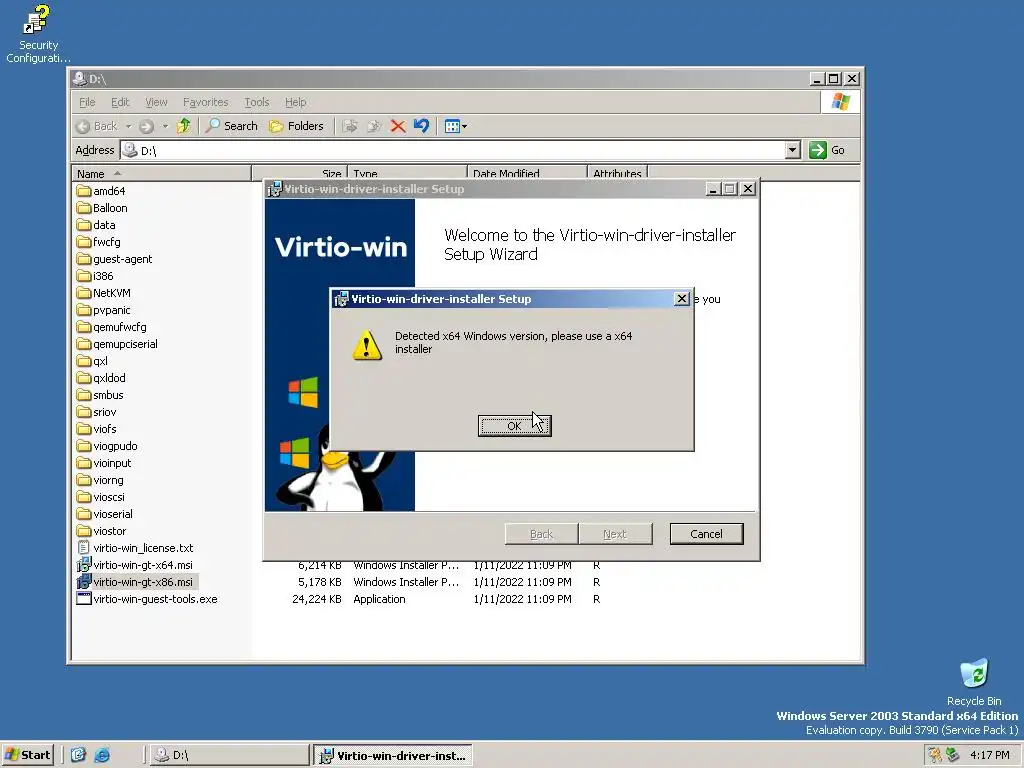This screenshot has width=1024, height=768.
Task: Select the viofs folder
Action: click(x=97, y=428)
